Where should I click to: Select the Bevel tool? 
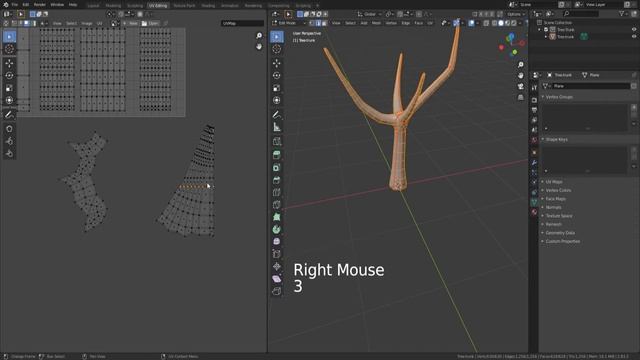click(x=277, y=180)
